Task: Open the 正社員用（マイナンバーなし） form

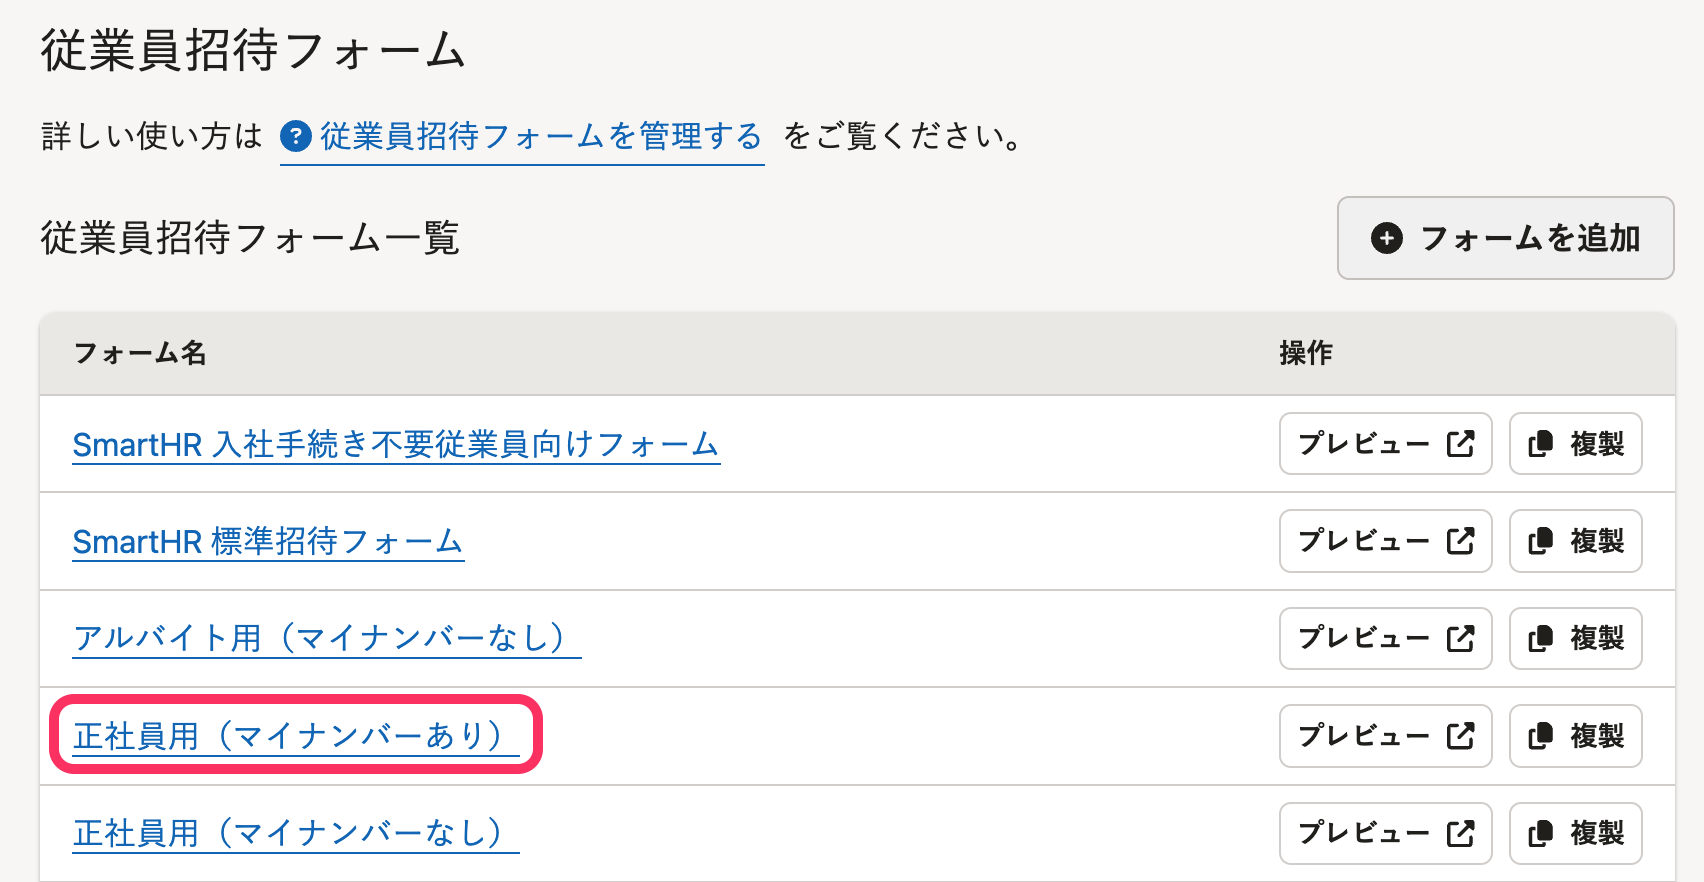Action: pyautogui.click(x=295, y=833)
